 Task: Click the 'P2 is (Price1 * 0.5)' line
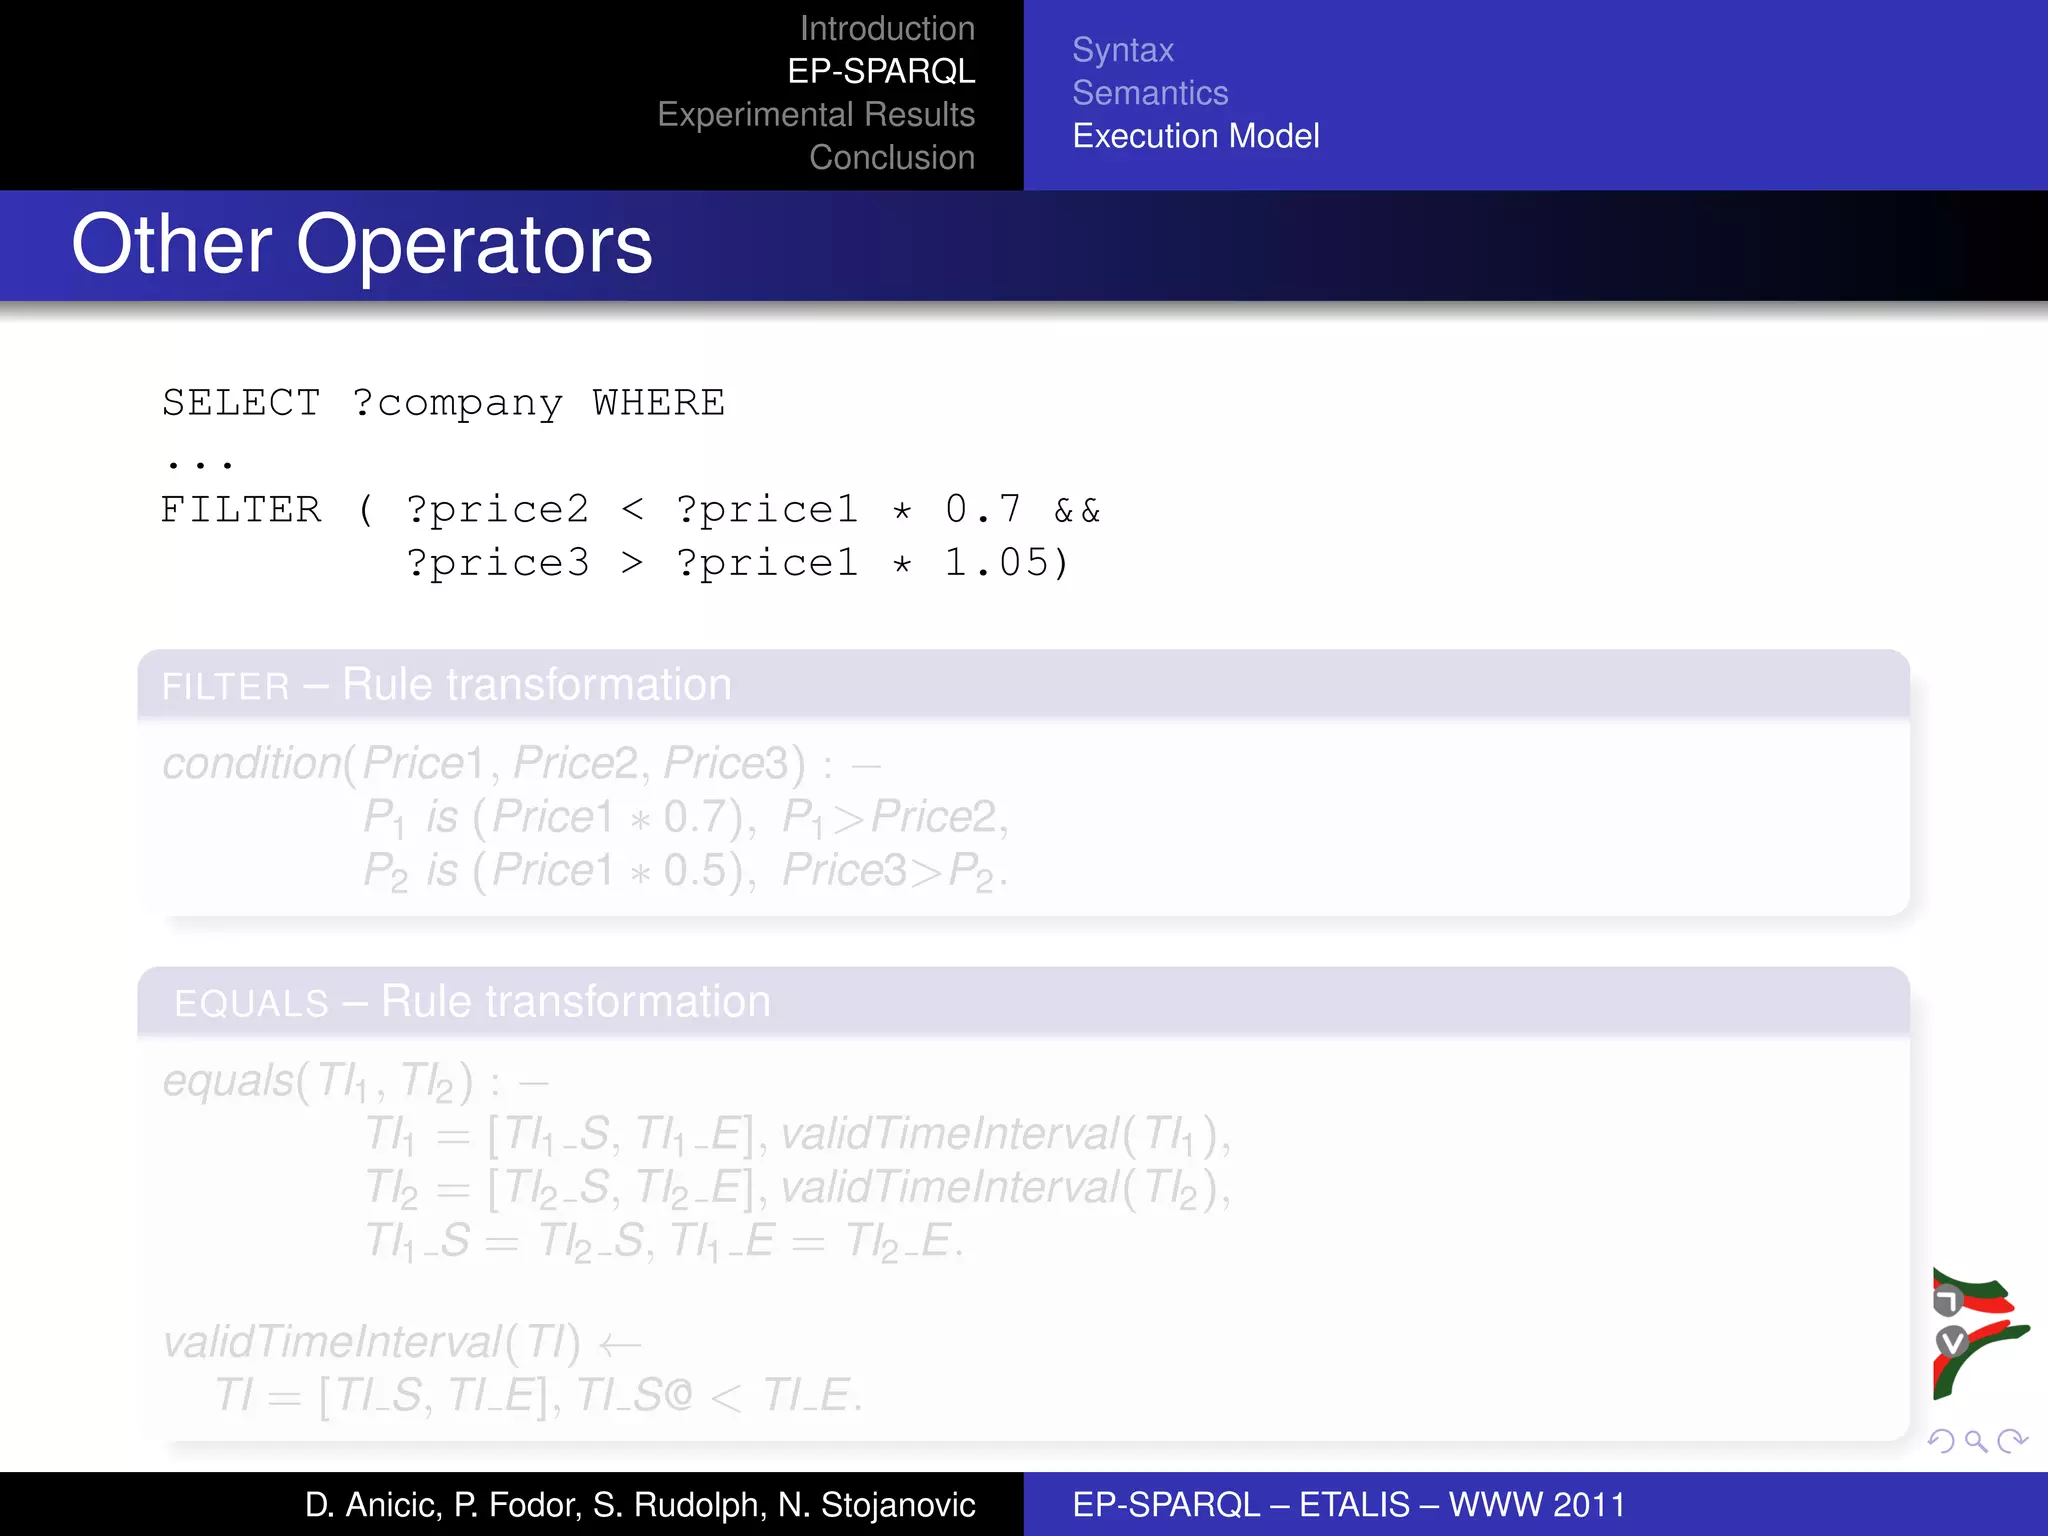click(686, 872)
